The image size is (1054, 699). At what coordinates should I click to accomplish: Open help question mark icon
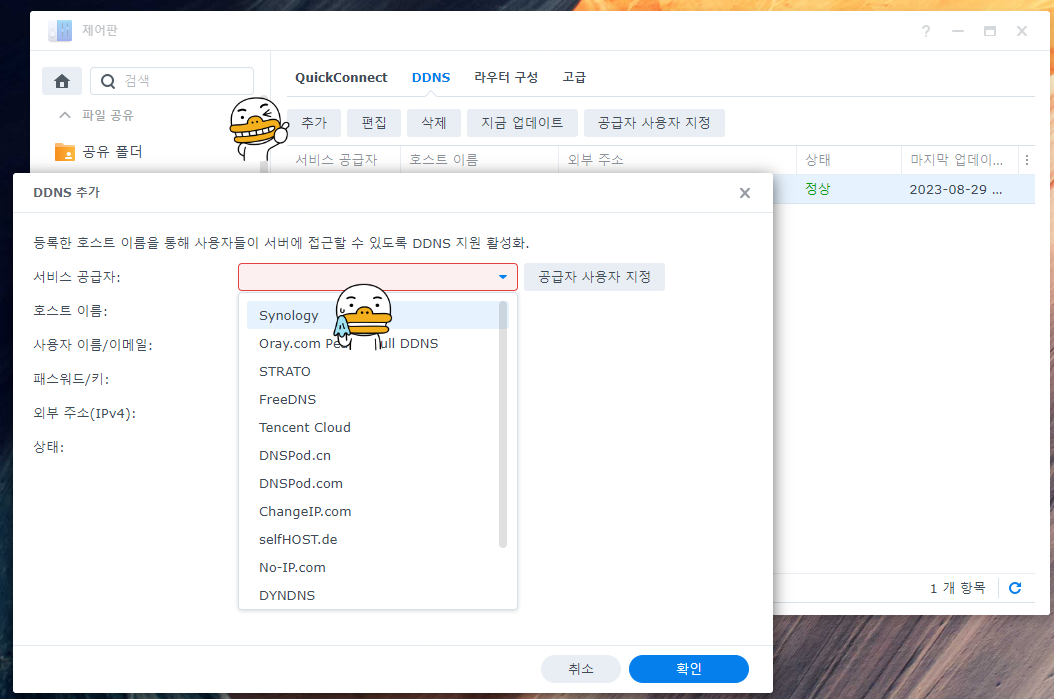click(x=926, y=31)
